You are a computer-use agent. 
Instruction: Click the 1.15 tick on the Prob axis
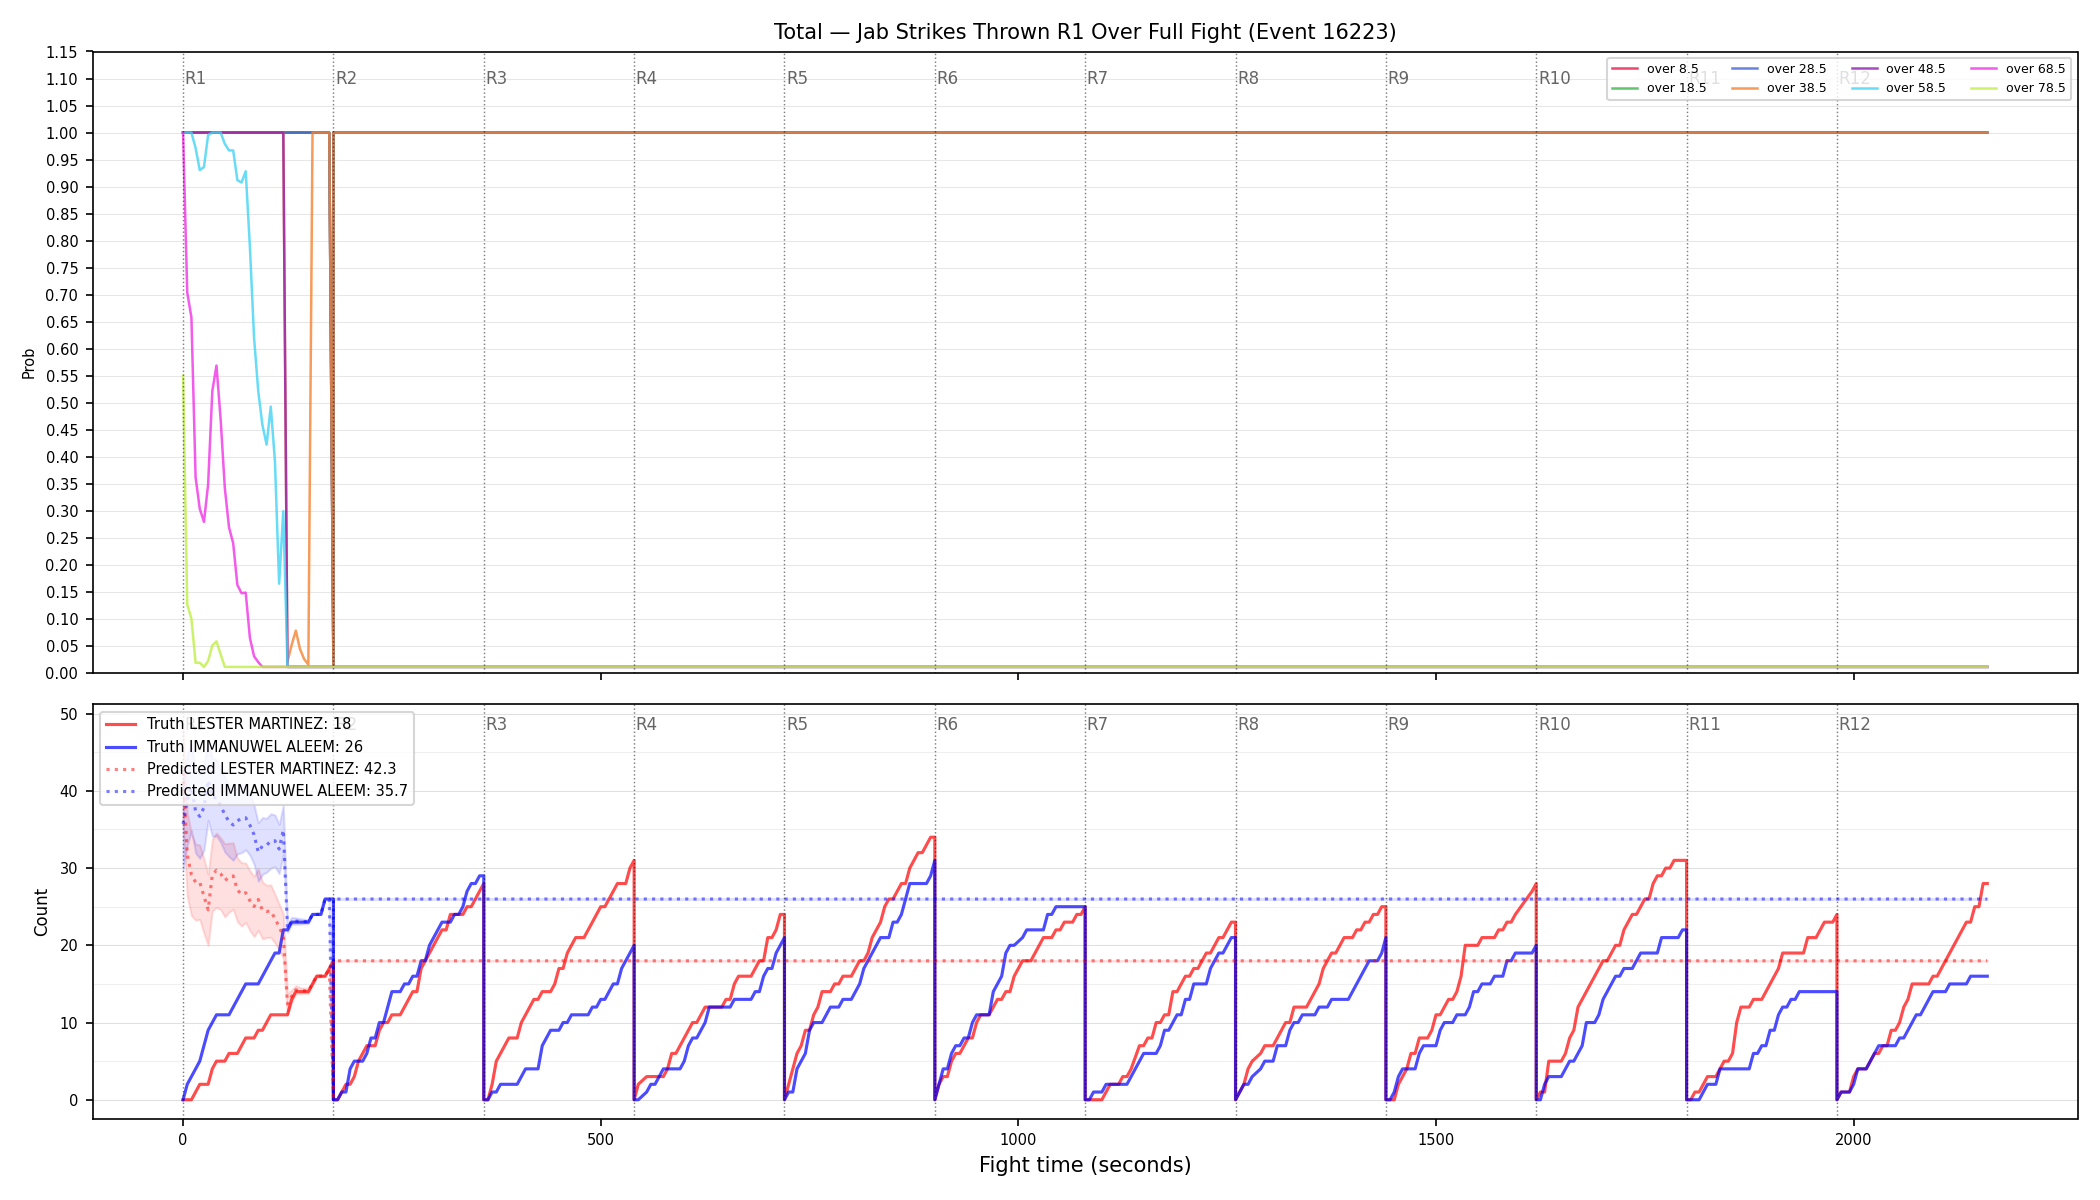[x=62, y=52]
